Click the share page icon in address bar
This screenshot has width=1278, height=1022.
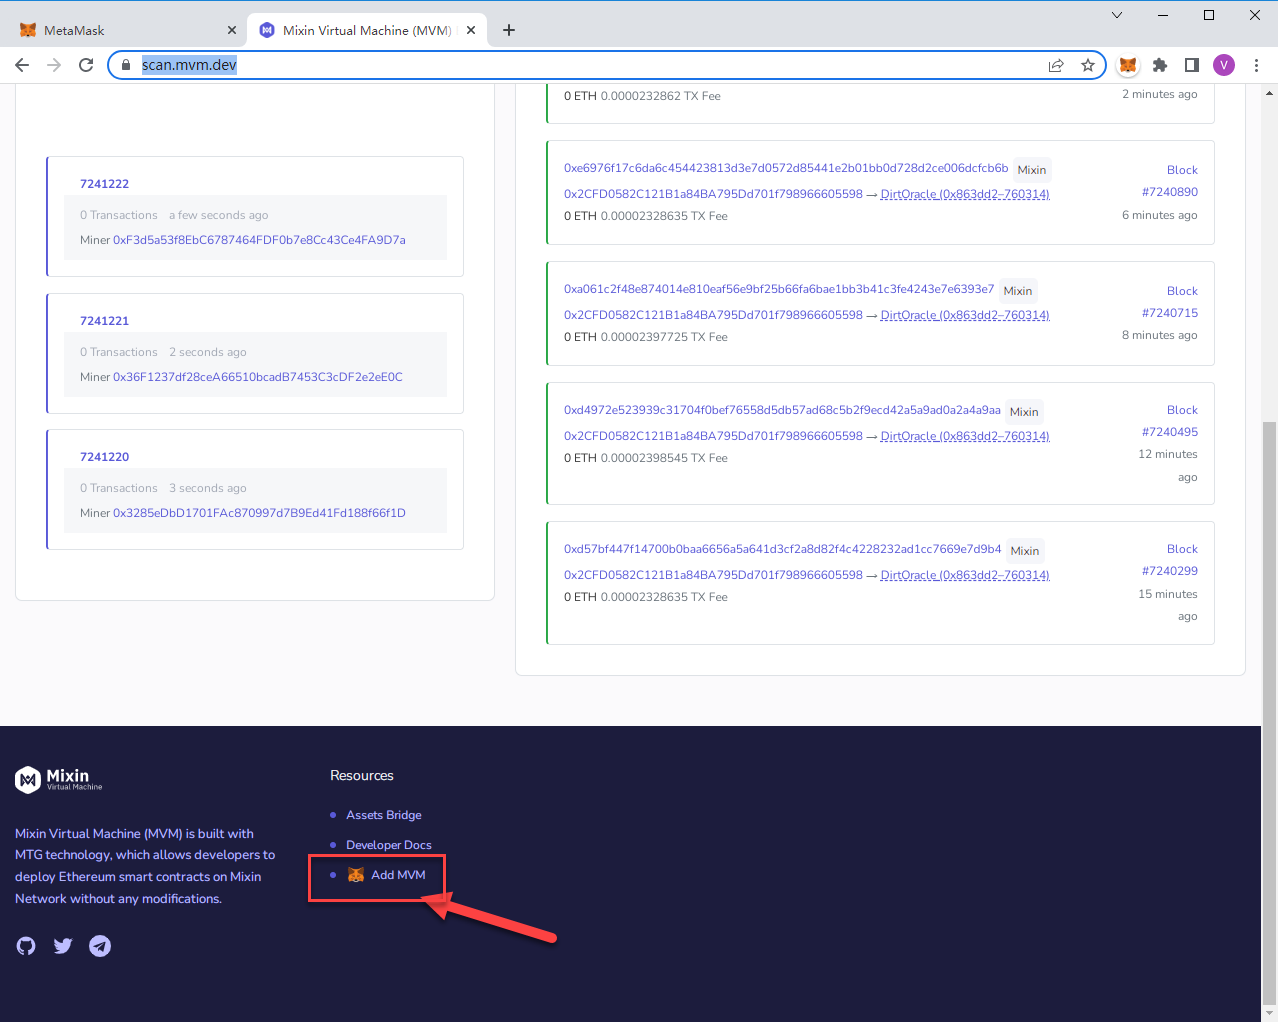tap(1056, 65)
